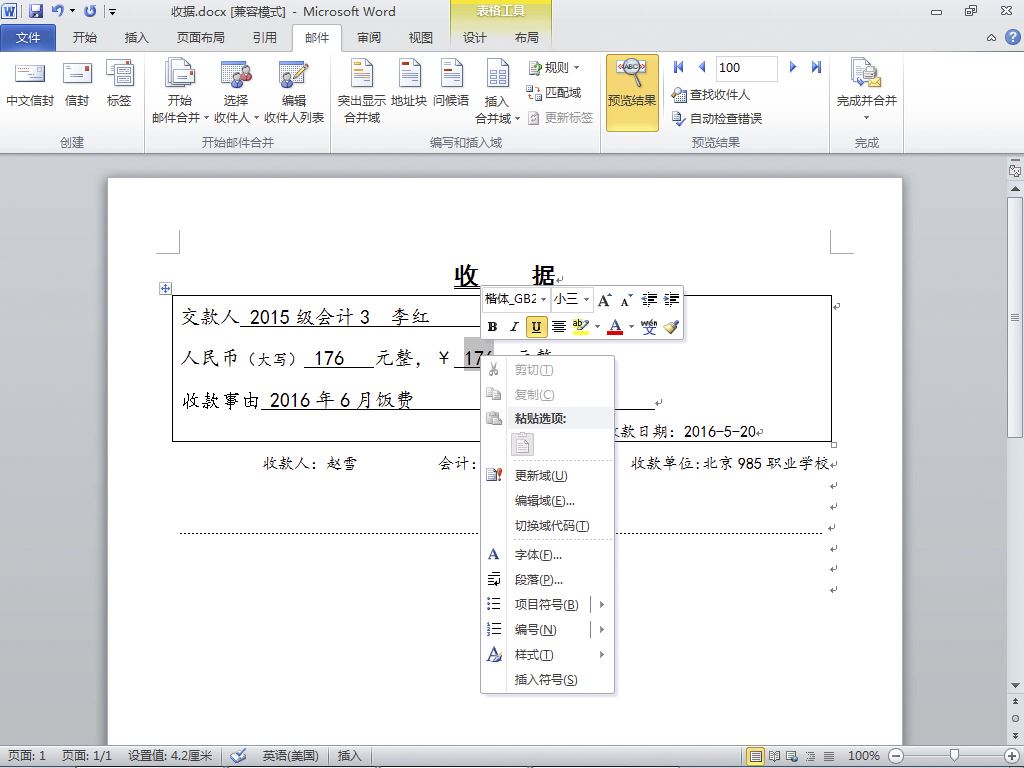Choose Insert Symbol (插入符号) in context menu
Image resolution: width=1024 pixels, height=768 pixels.
pyautogui.click(x=547, y=680)
